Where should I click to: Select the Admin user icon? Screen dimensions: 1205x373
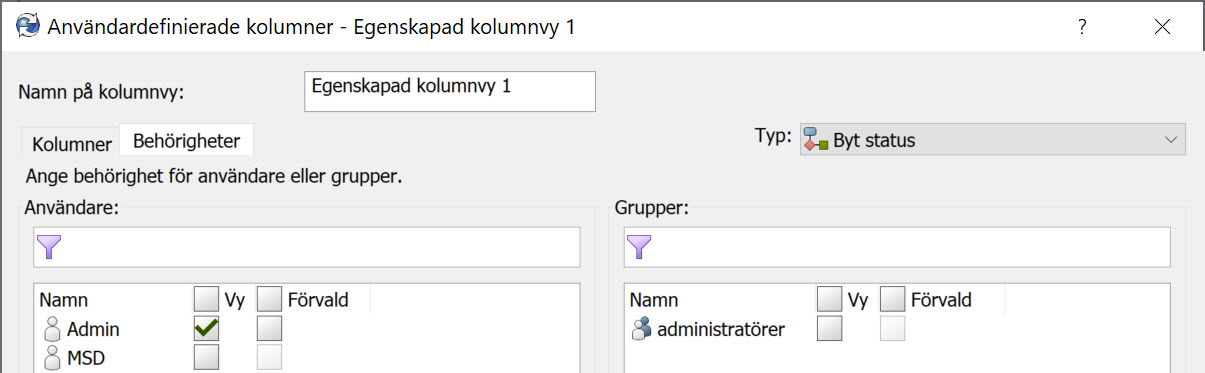point(53,328)
